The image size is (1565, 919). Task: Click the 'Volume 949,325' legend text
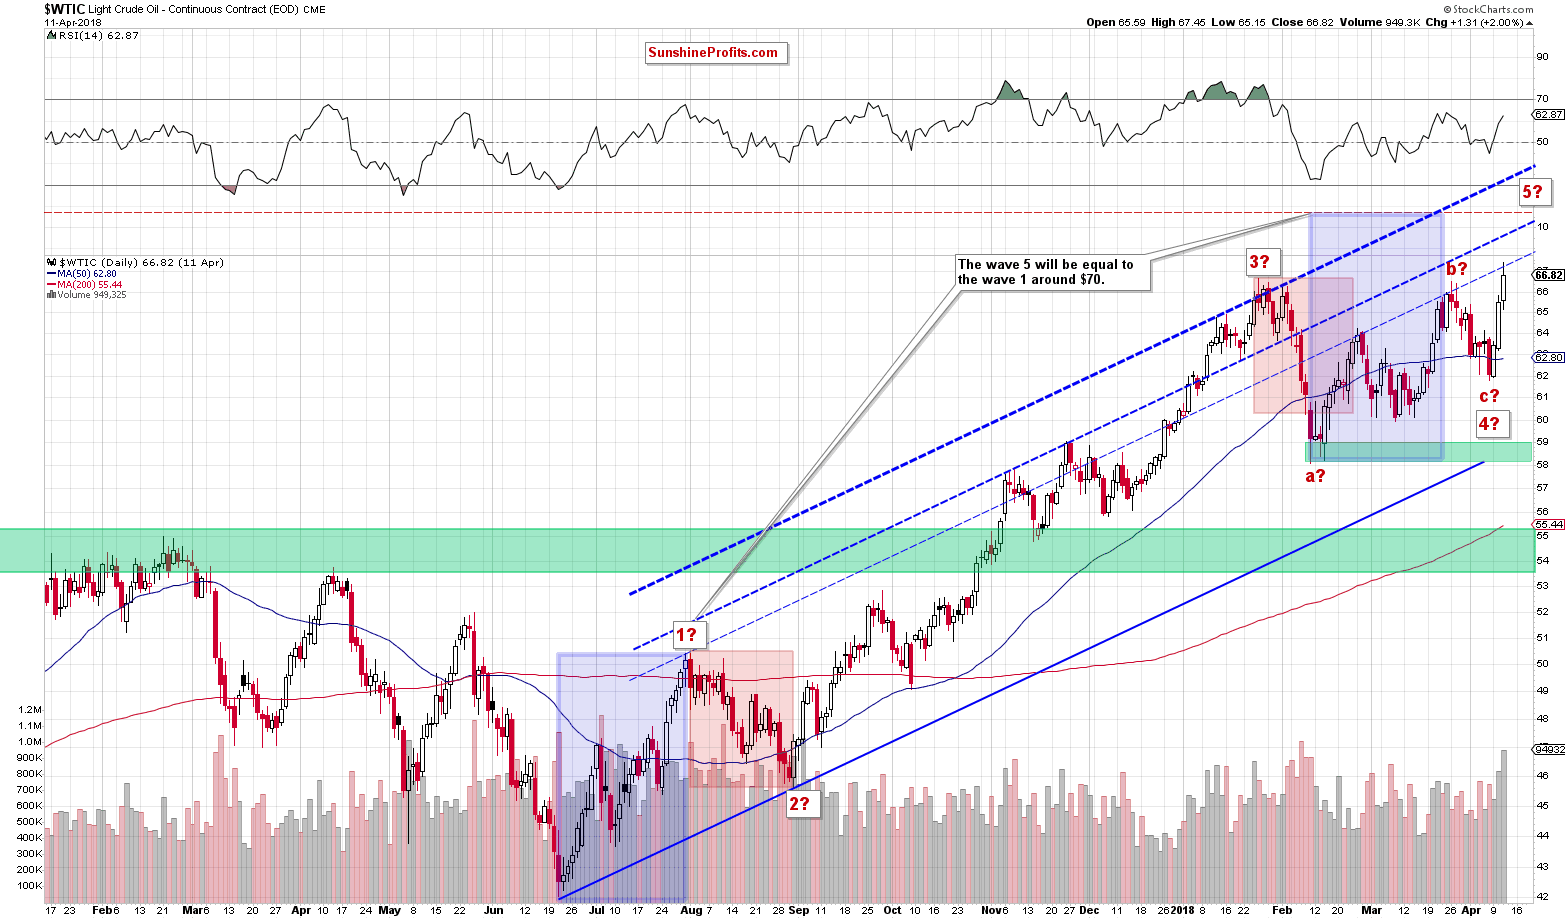coord(92,295)
